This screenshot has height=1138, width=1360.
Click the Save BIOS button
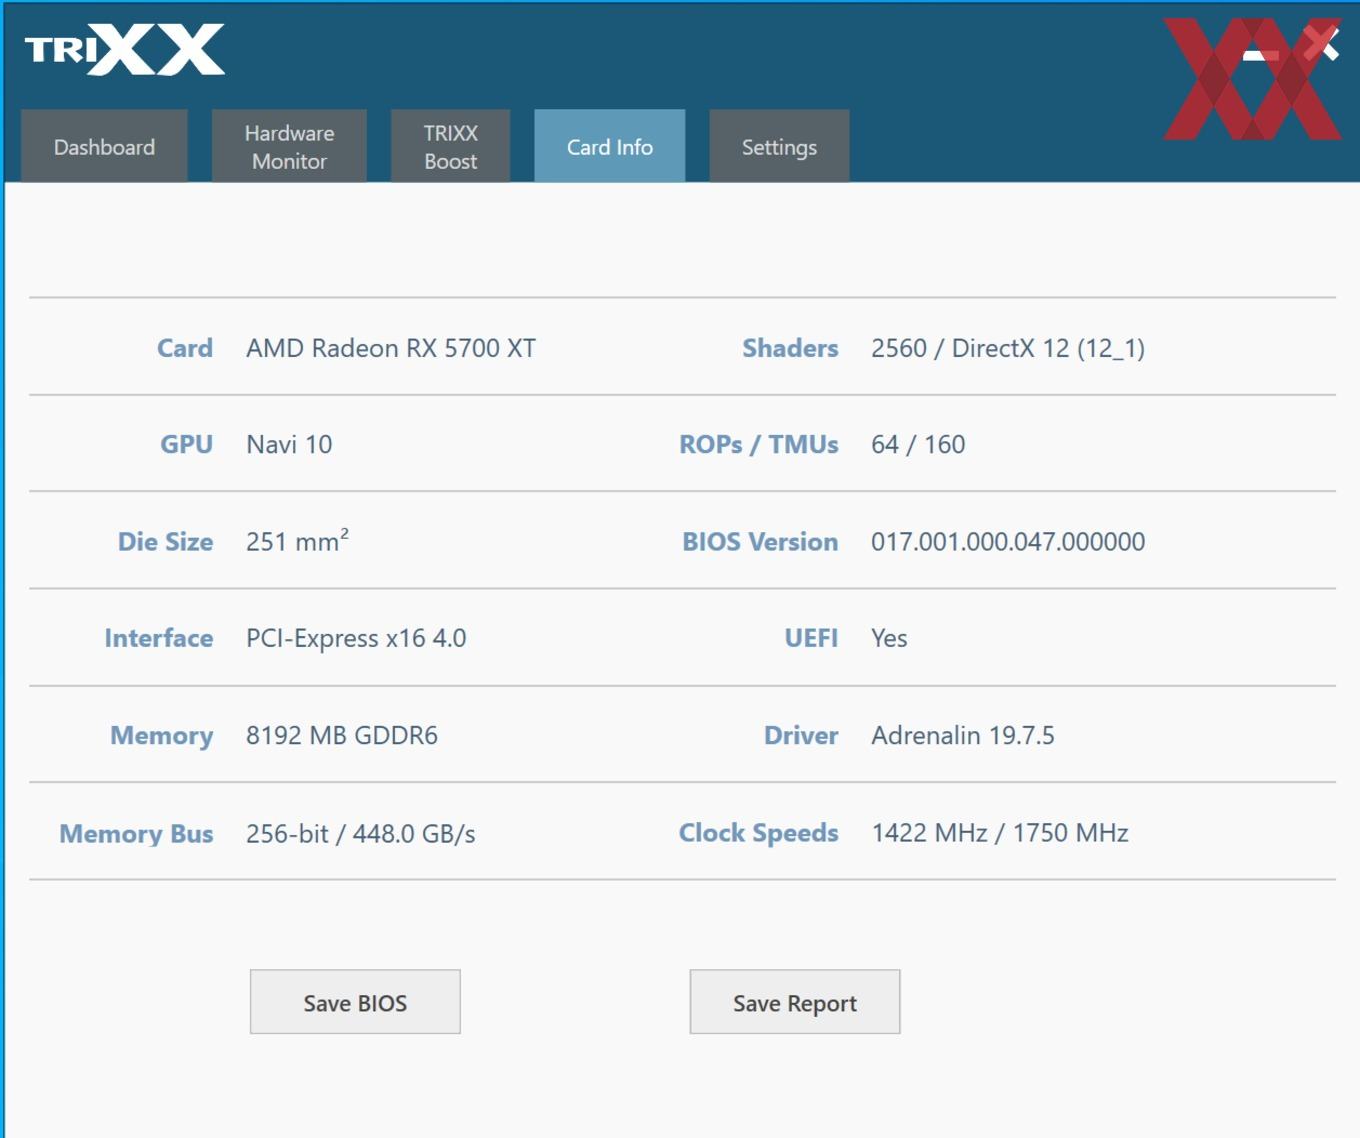(x=355, y=1002)
